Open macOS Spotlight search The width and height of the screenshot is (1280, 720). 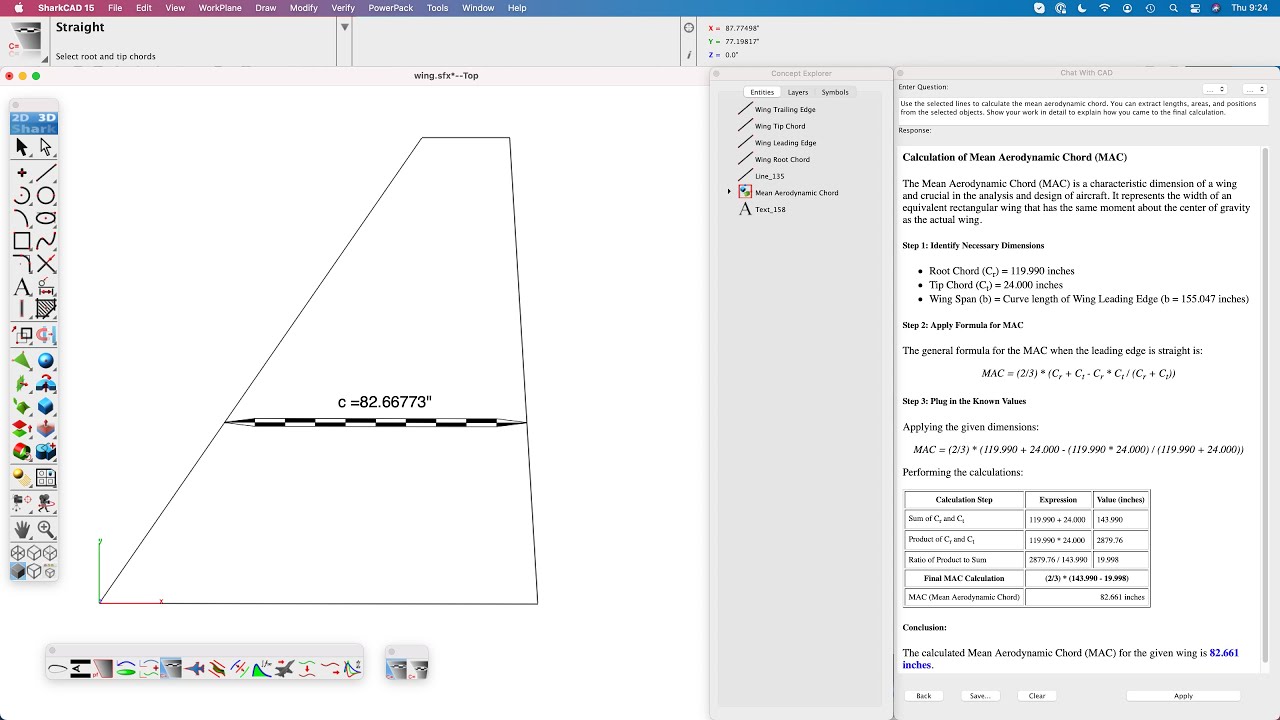(1172, 8)
